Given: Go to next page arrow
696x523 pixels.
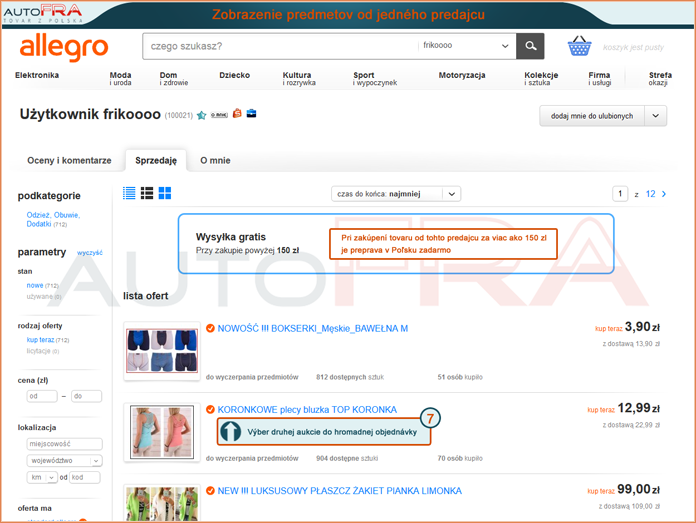Looking at the screenshot, I should tap(664, 194).
